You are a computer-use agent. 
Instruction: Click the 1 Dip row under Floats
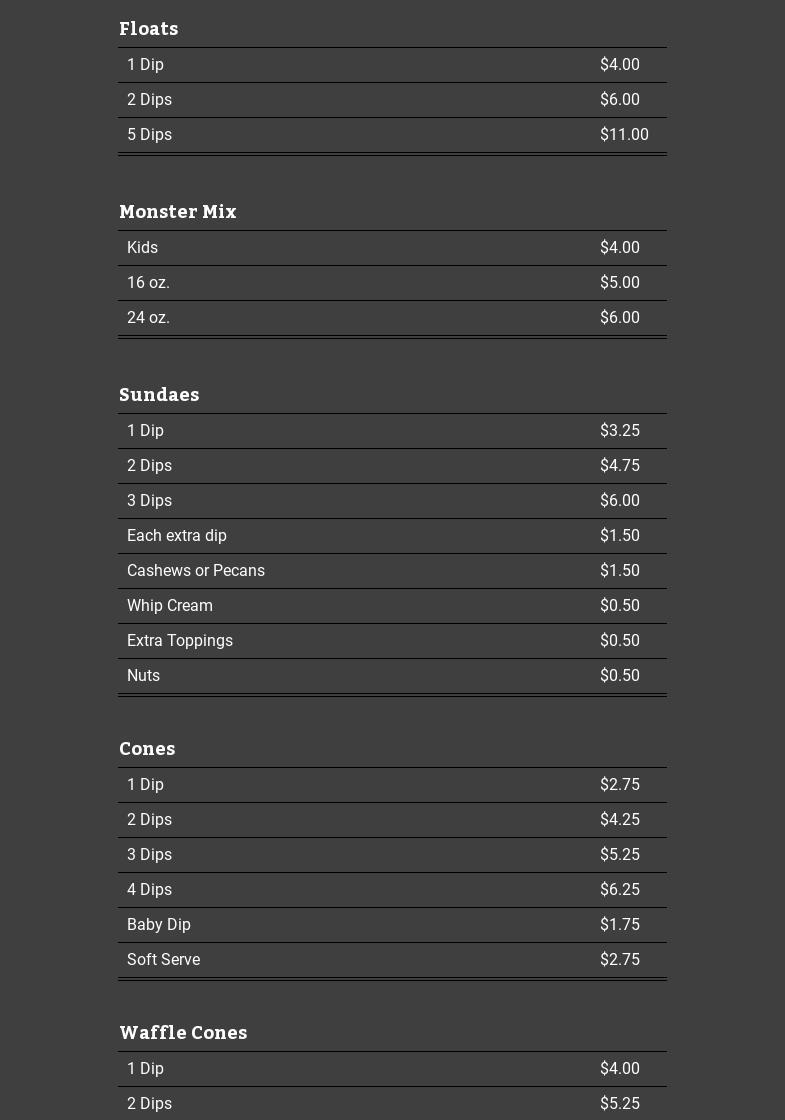coord(392,65)
